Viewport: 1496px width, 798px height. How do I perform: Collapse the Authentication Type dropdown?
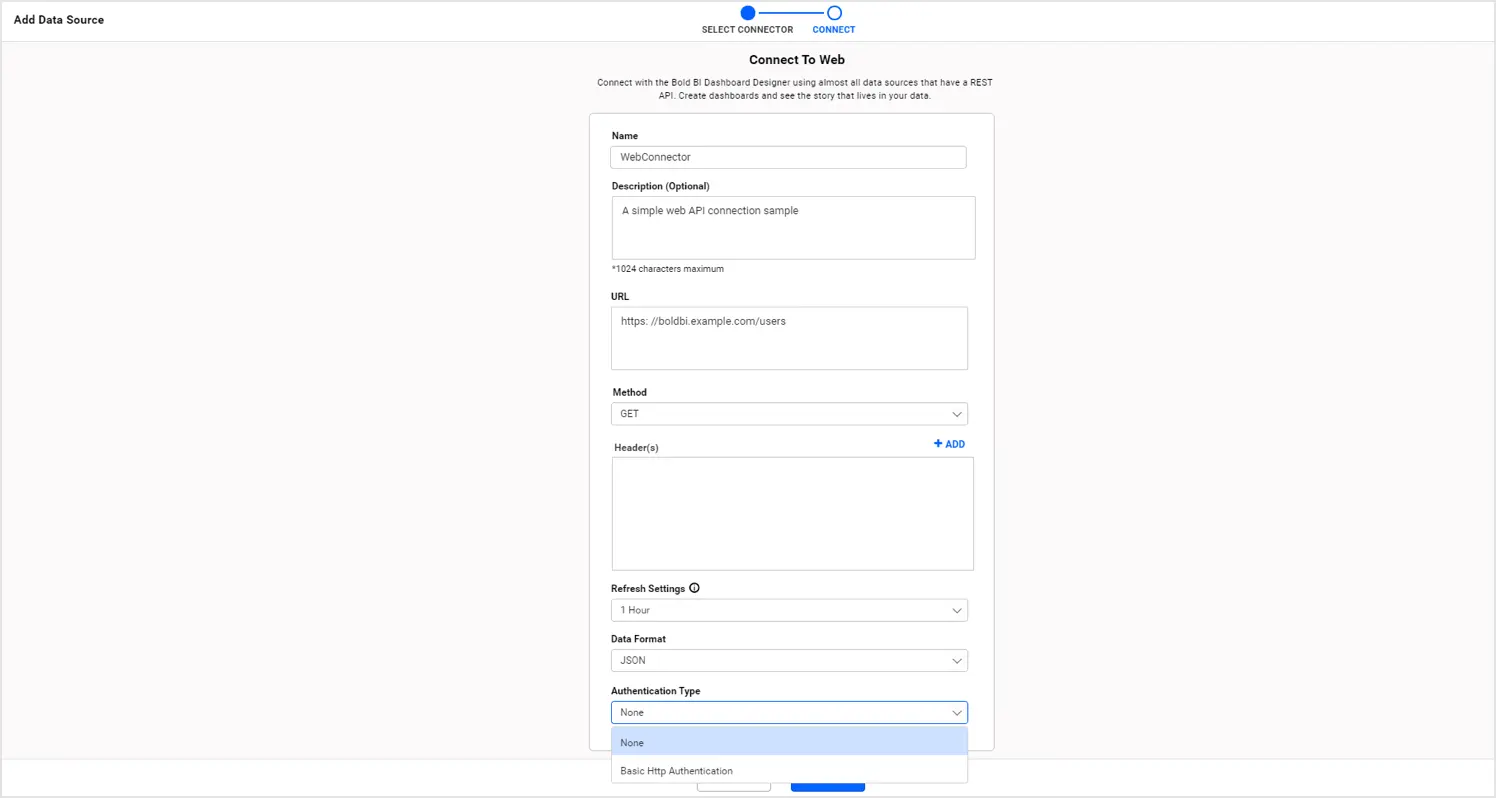pos(957,713)
